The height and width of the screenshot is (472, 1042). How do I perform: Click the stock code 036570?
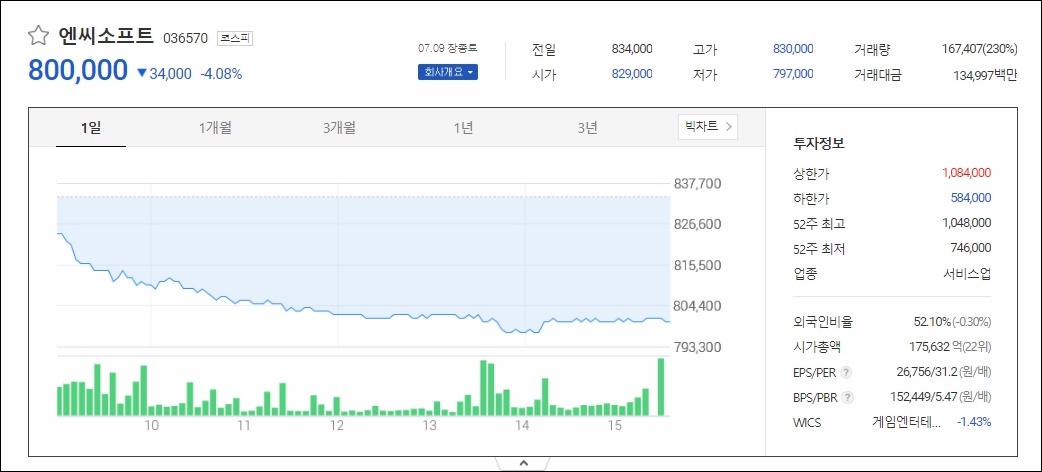[x=185, y=39]
